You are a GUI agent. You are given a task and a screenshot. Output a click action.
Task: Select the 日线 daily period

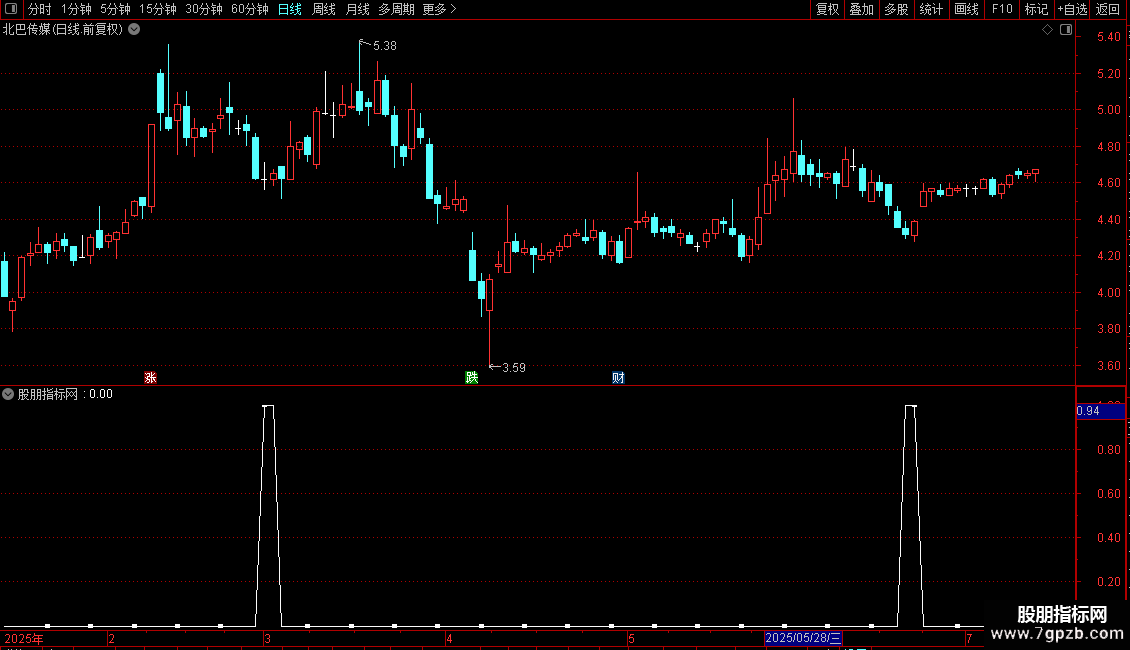tap(290, 9)
